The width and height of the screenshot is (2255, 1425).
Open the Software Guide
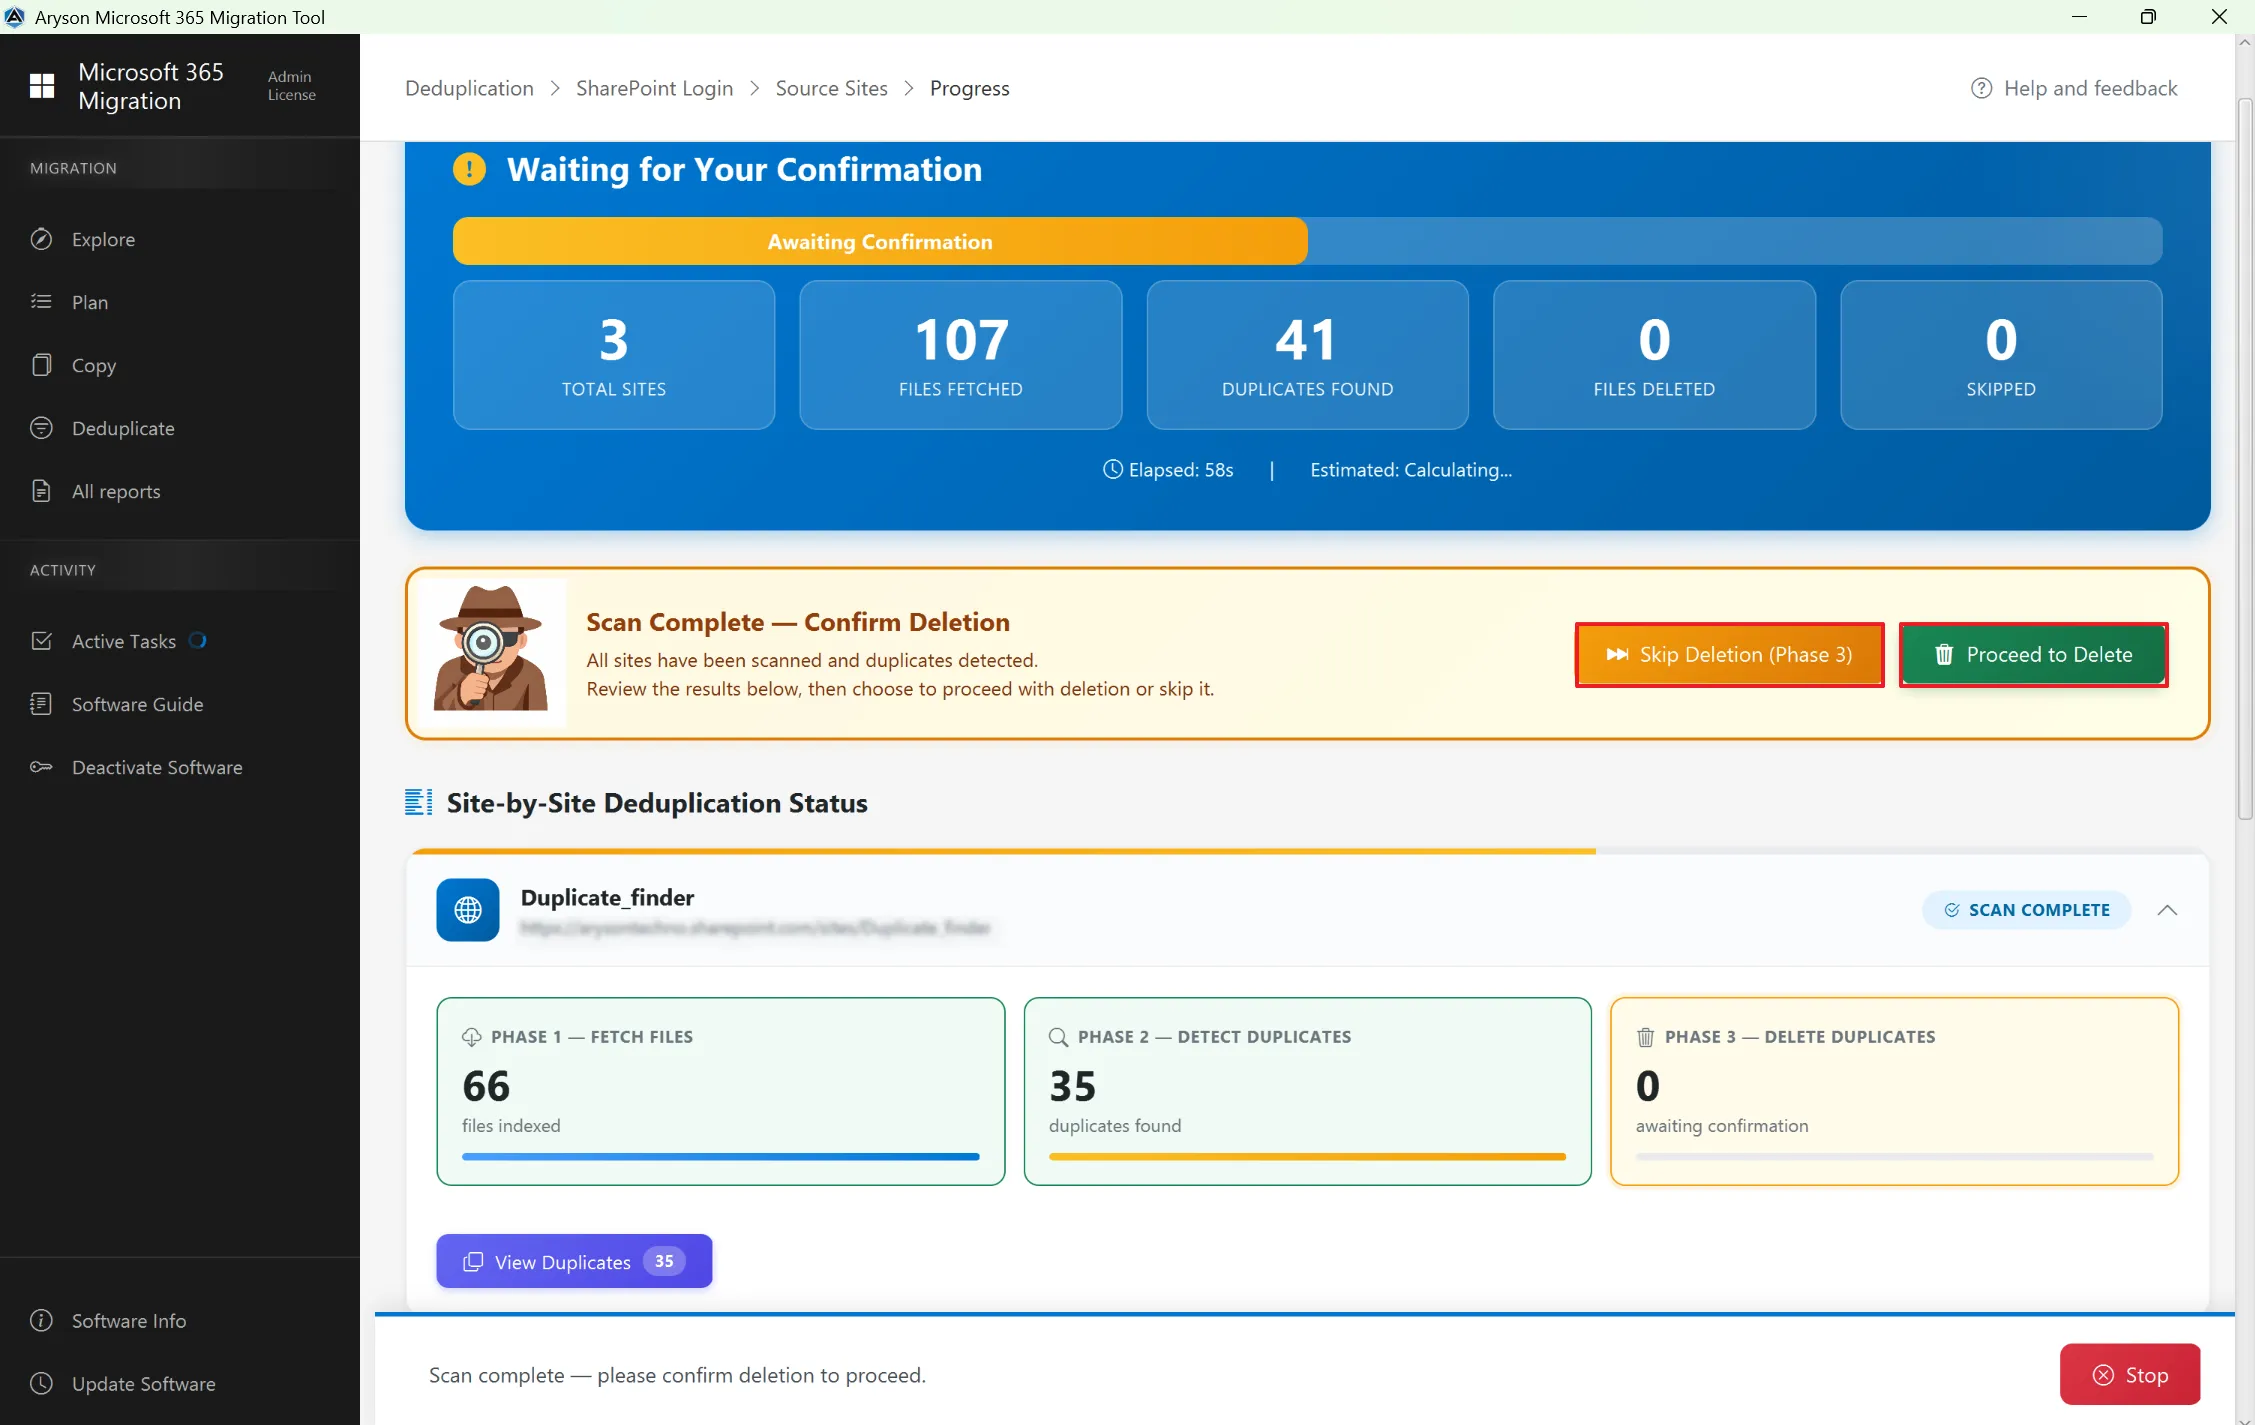click(x=136, y=703)
